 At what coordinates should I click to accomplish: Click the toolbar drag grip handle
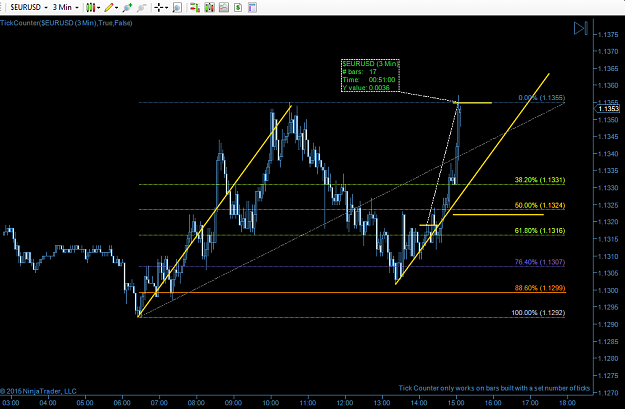tap(2, 7)
